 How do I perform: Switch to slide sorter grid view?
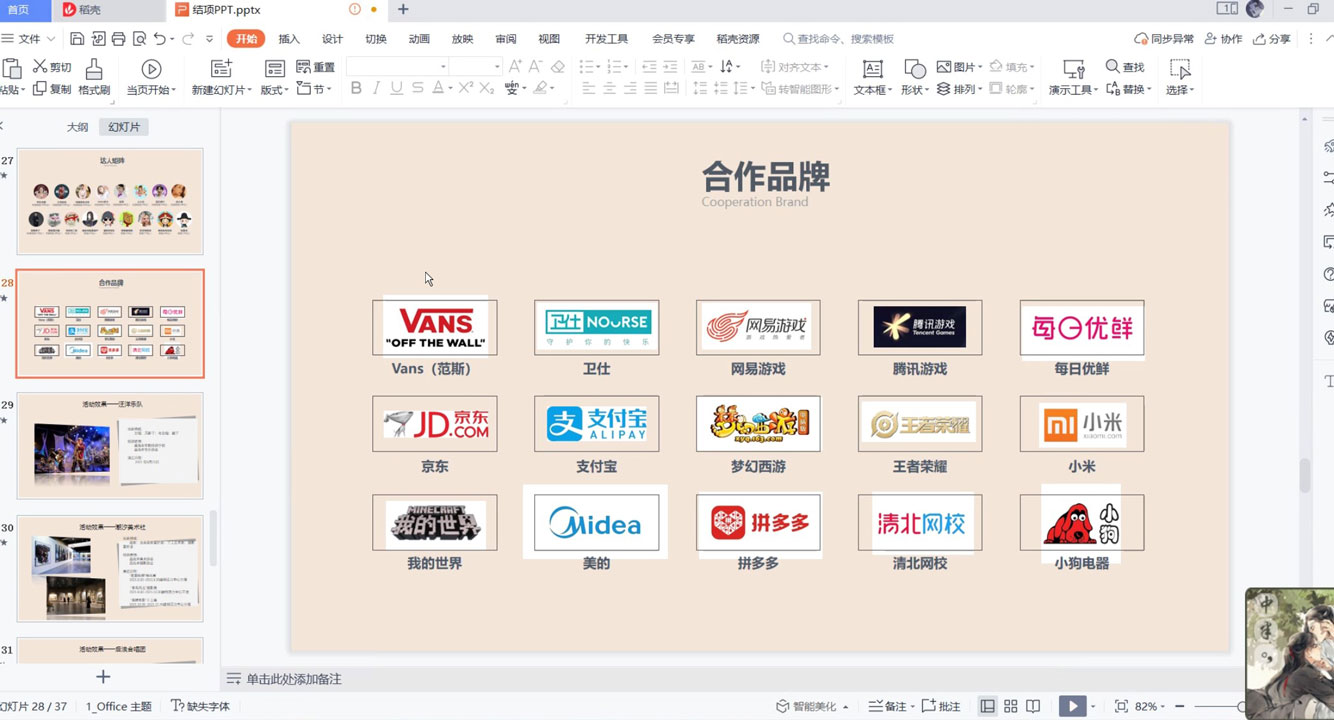(x=1010, y=706)
